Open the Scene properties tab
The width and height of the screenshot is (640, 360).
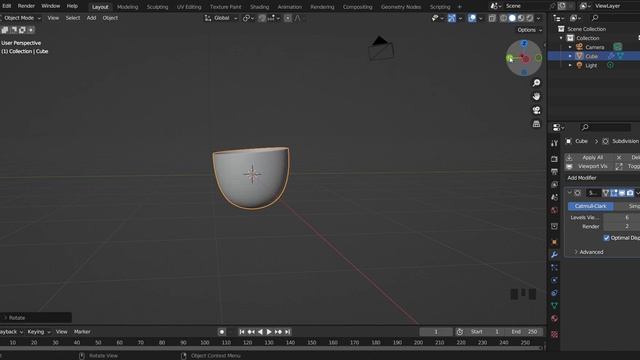click(554, 198)
